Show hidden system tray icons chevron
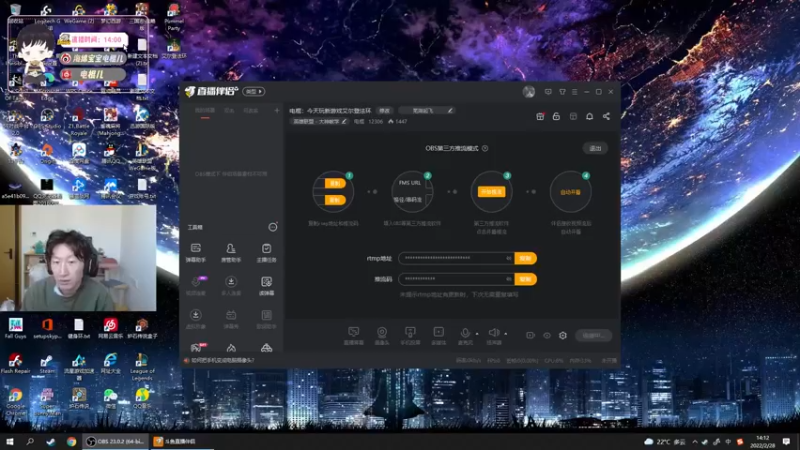 694,441
